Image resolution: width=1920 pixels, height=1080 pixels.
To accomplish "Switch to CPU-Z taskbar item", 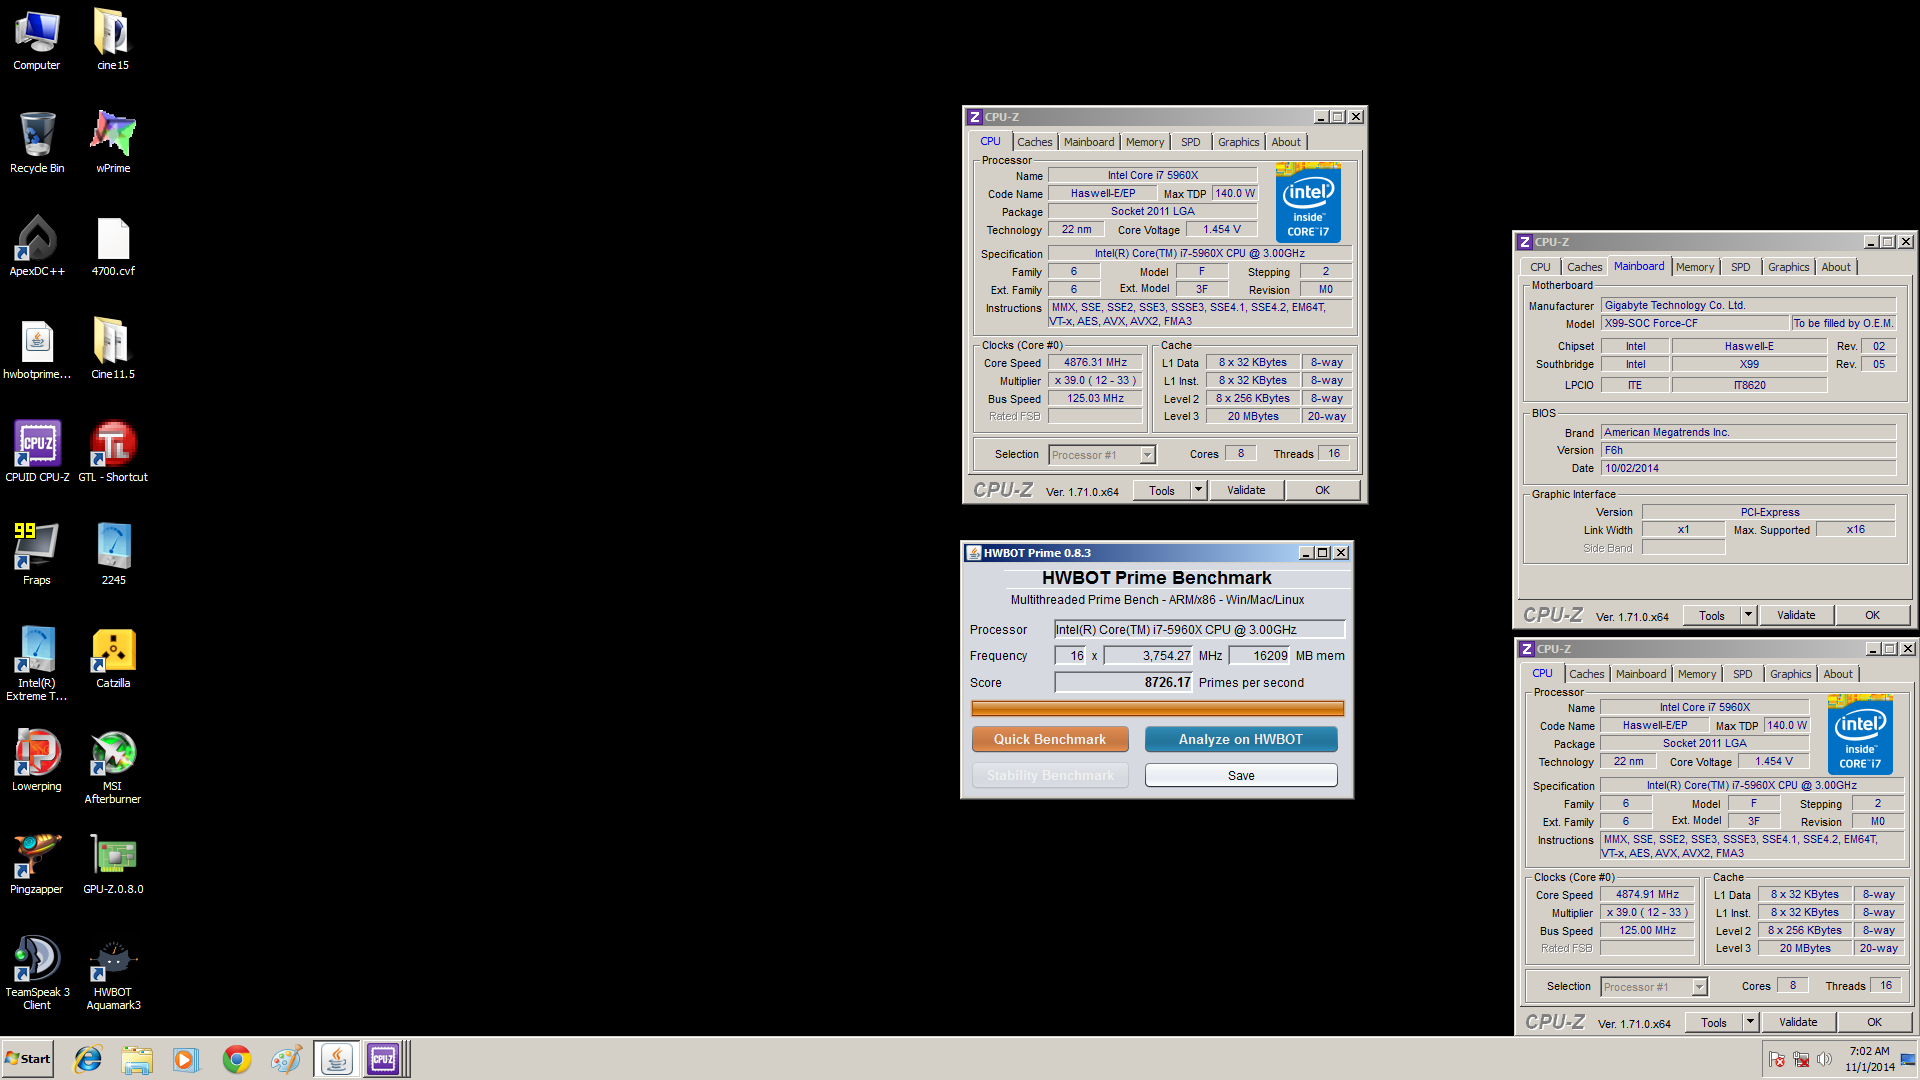I will point(383,1059).
